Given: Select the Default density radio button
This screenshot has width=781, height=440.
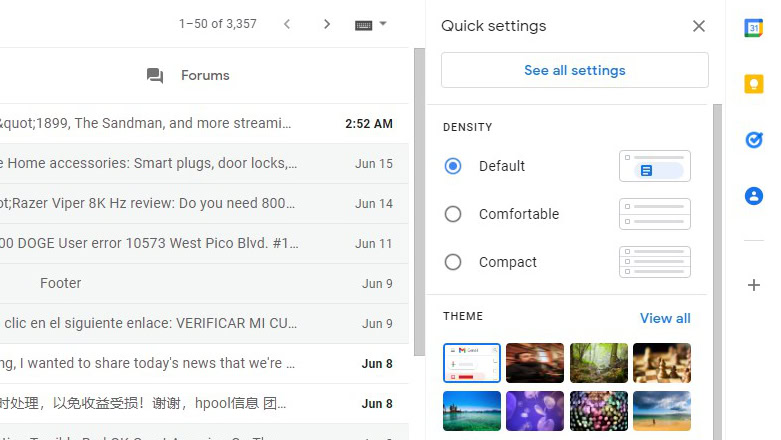Looking at the screenshot, I should point(453,166).
